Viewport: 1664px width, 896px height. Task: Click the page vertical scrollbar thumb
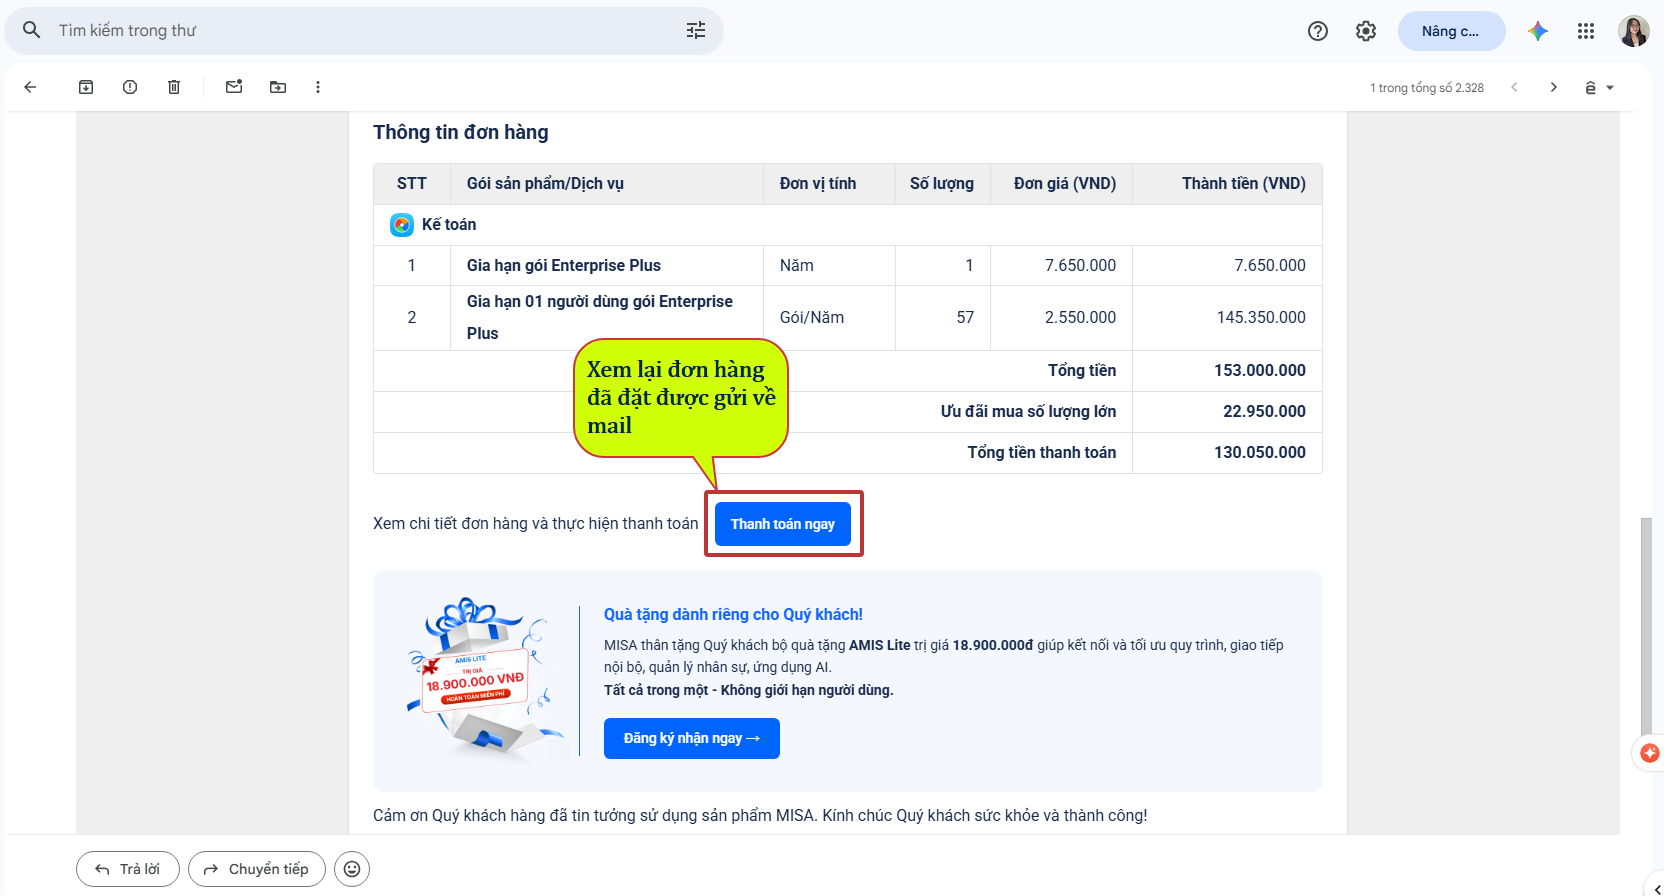pos(1647,627)
